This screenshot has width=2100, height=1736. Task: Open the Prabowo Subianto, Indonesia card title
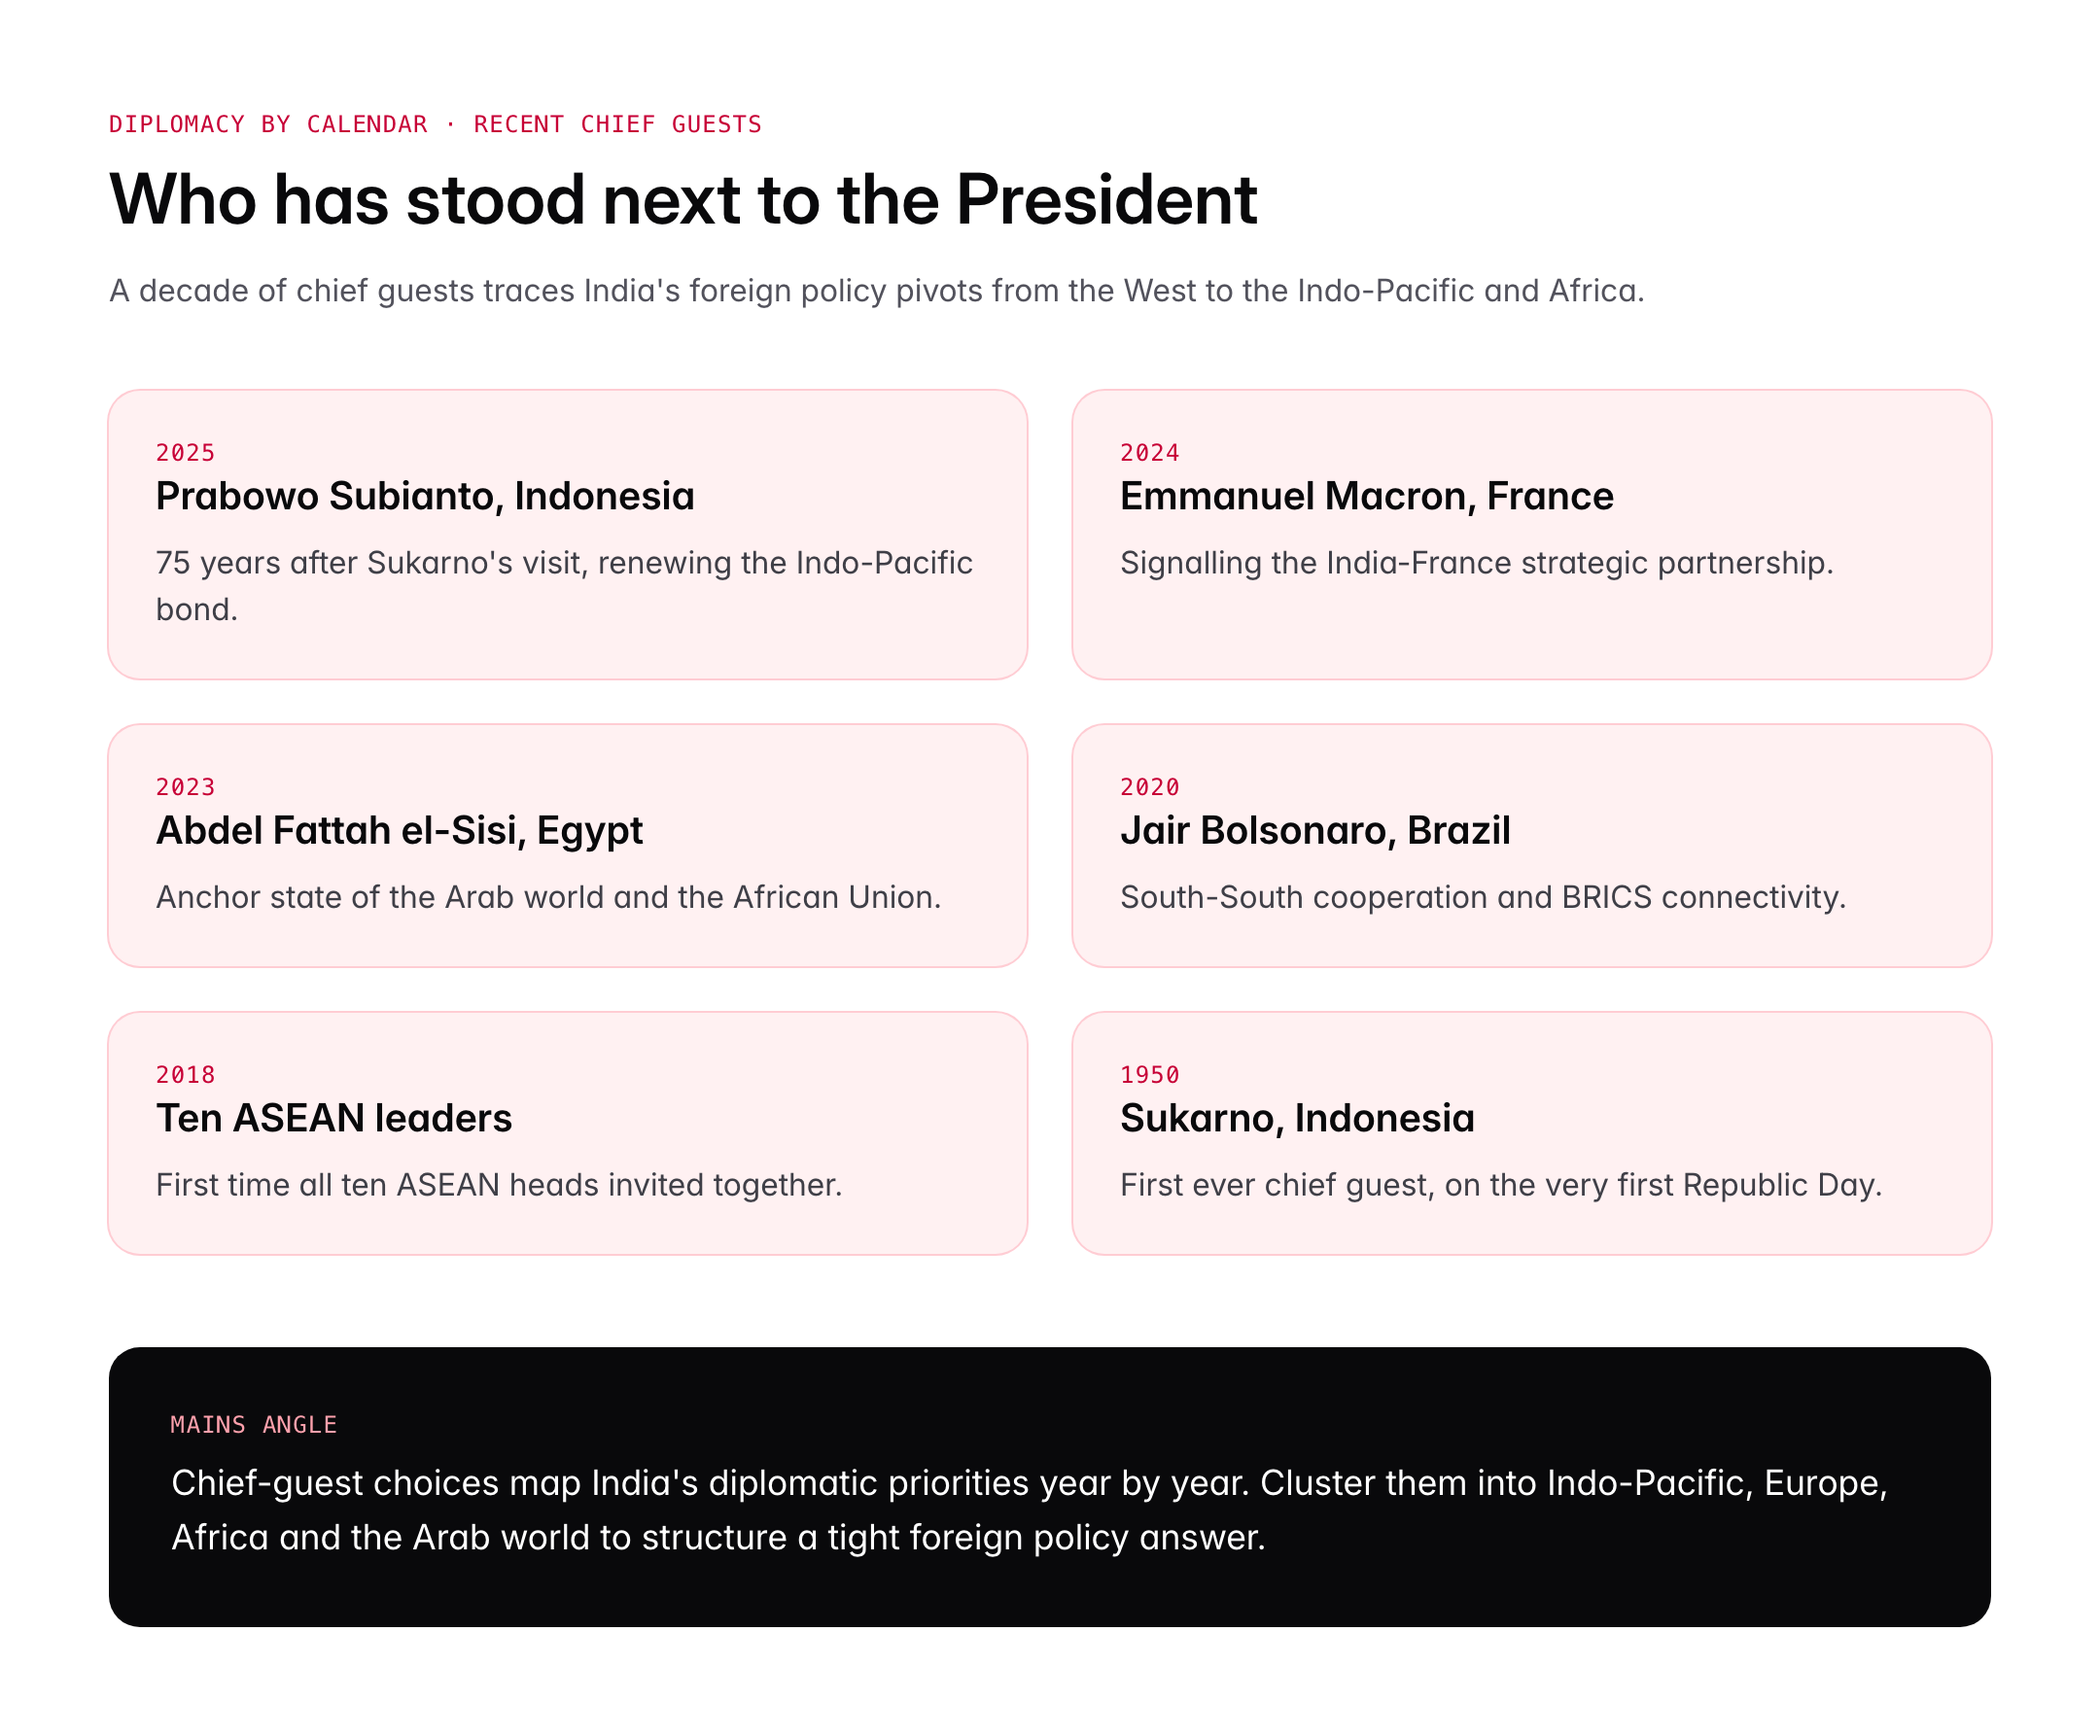tap(425, 496)
